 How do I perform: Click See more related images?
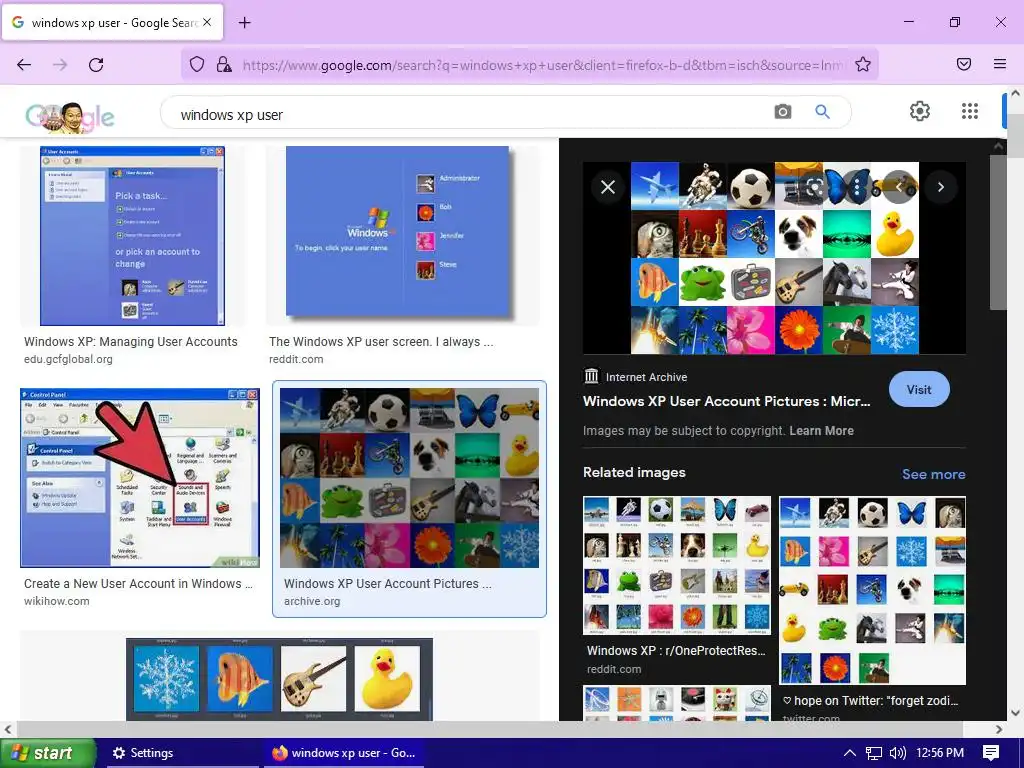[933, 474]
